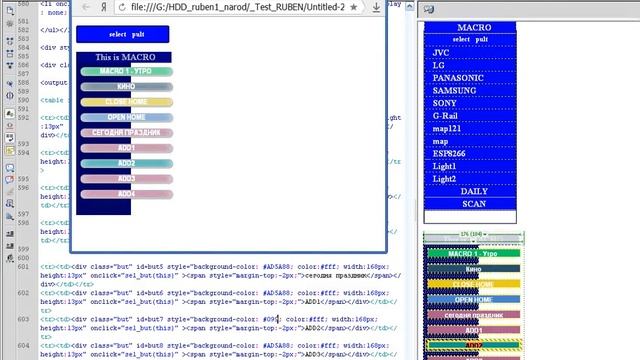Collapse selection icon in code toolbar

click(10, 53)
